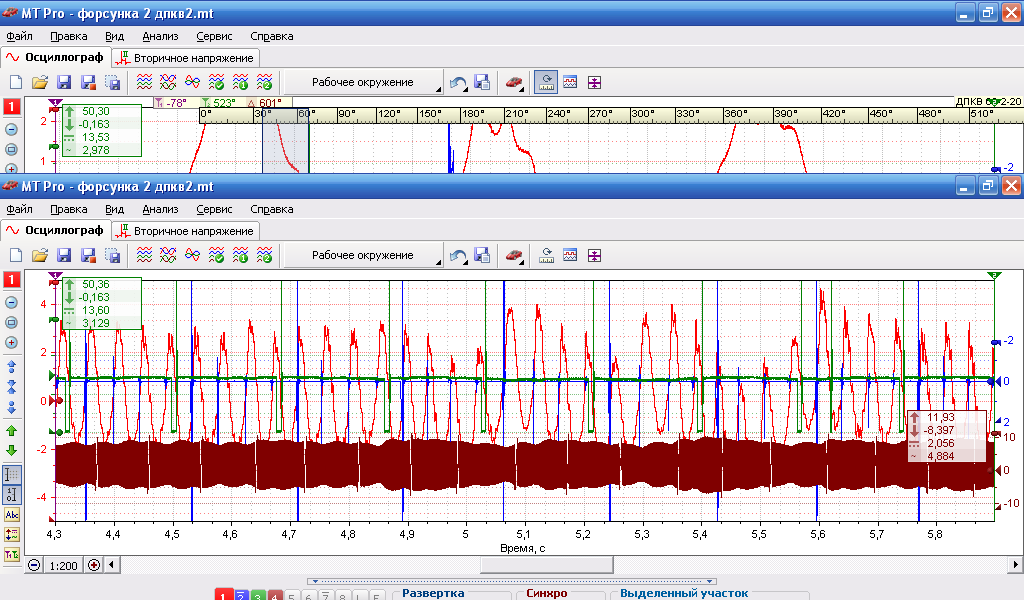1024x600 pixels.
Task: Open the Рабочее окружение dropdown in the front window
Action: [x=362, y=255]
